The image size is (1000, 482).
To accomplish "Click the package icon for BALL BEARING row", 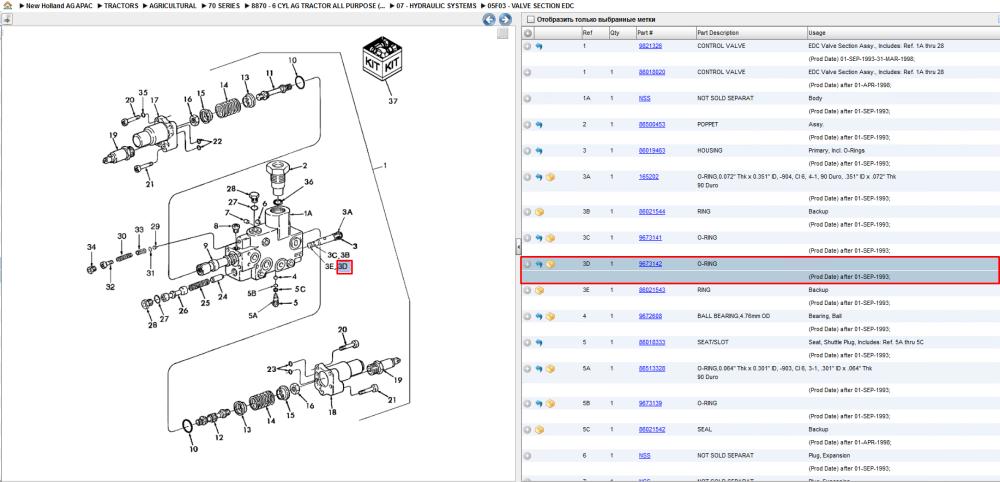I will [550, 316].
